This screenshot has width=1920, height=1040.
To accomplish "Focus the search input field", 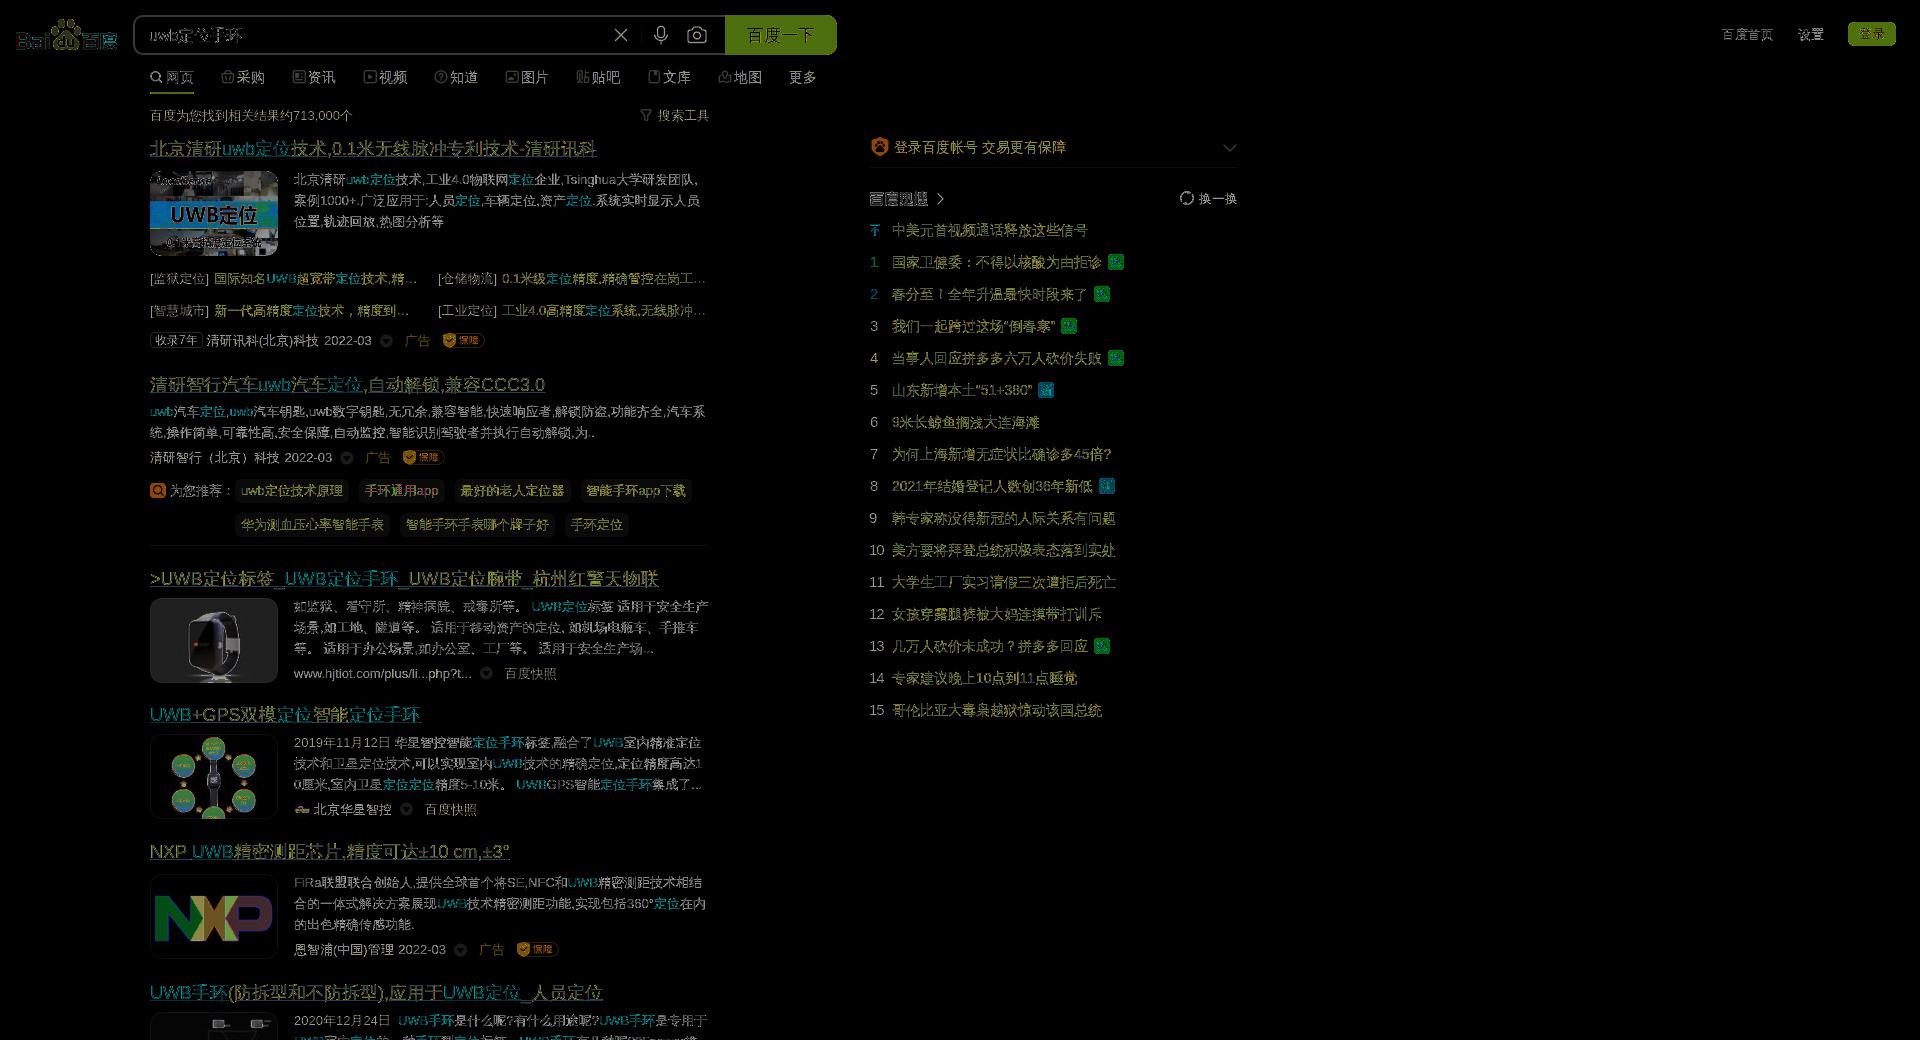I will click(375, 35).
